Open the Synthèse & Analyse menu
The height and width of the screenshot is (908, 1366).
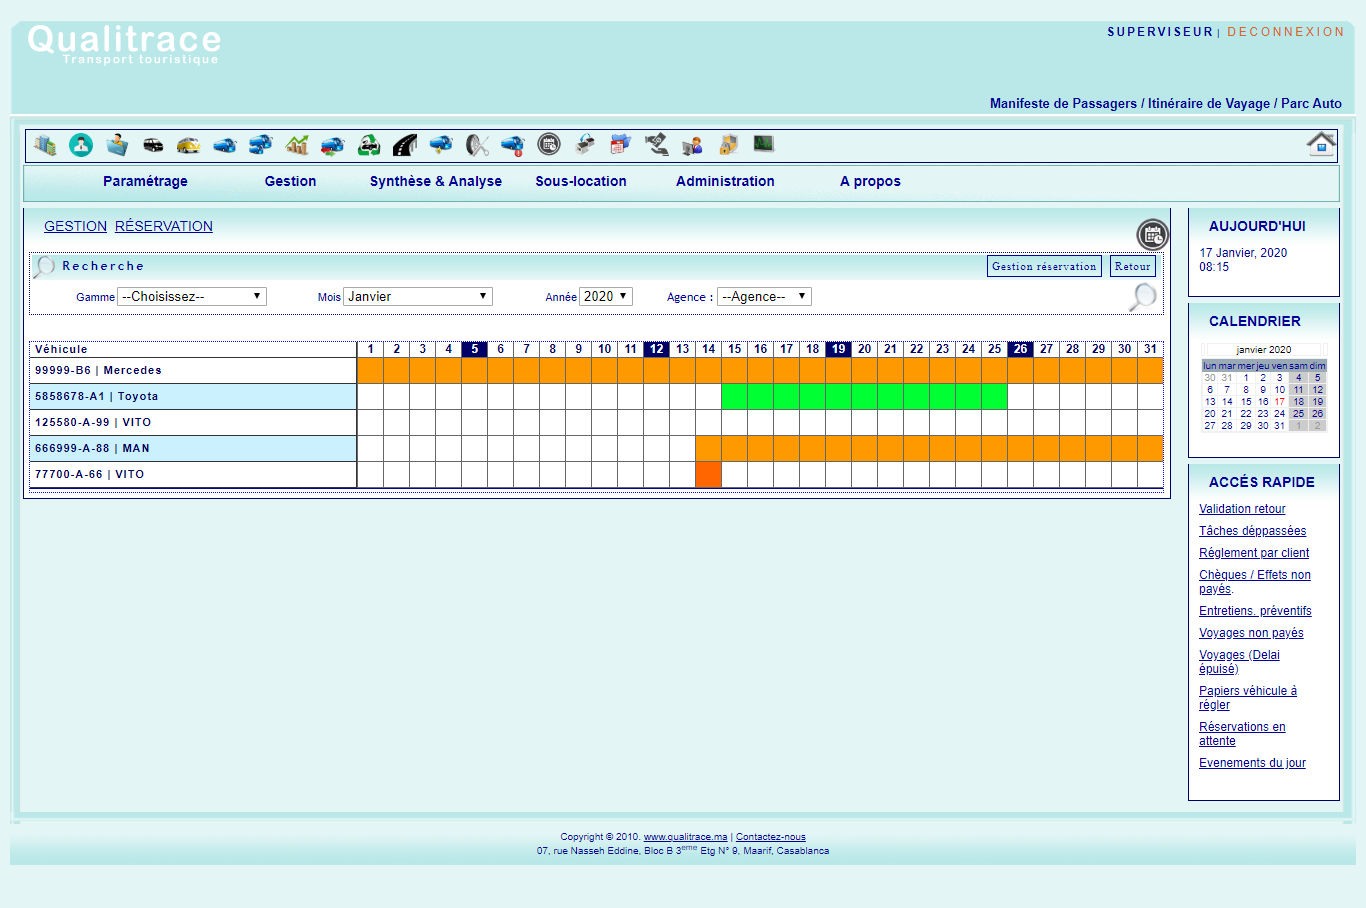[x=436, y=181]
